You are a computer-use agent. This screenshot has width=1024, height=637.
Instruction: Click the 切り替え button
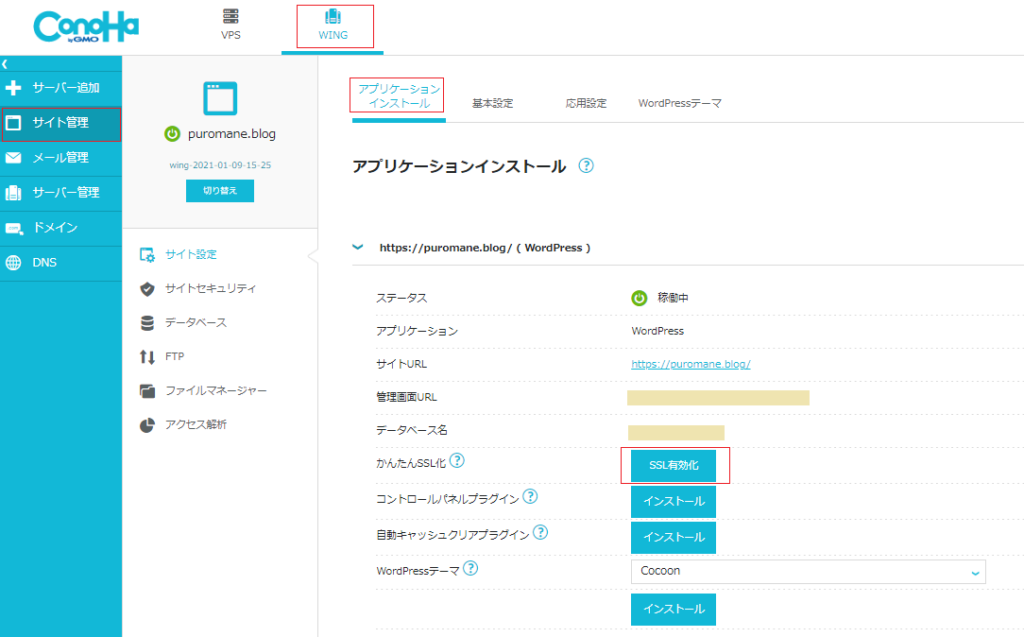pyautogui.click(x=220, y=191)
